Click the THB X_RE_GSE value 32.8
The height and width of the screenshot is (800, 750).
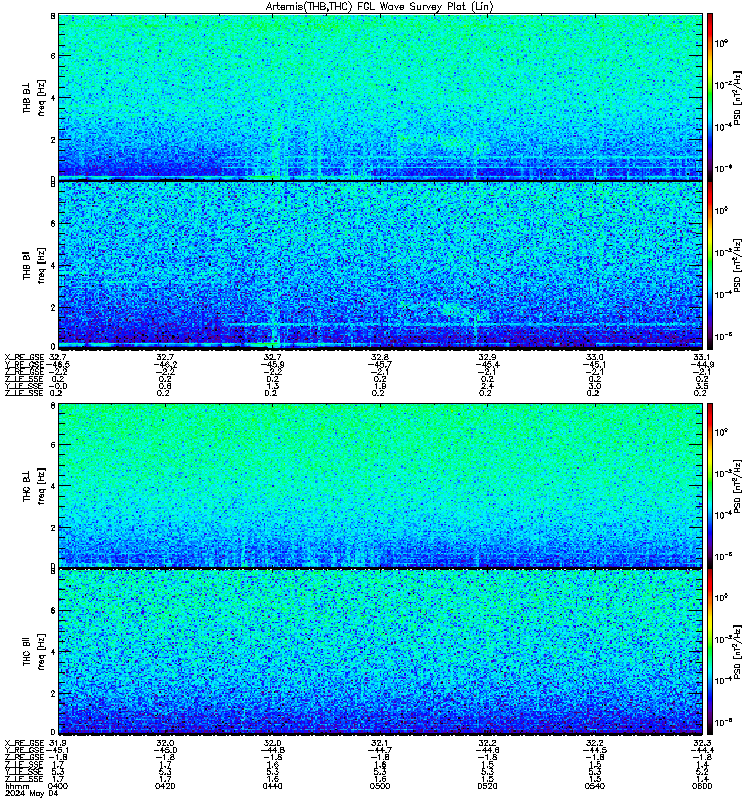coord(380,357)
